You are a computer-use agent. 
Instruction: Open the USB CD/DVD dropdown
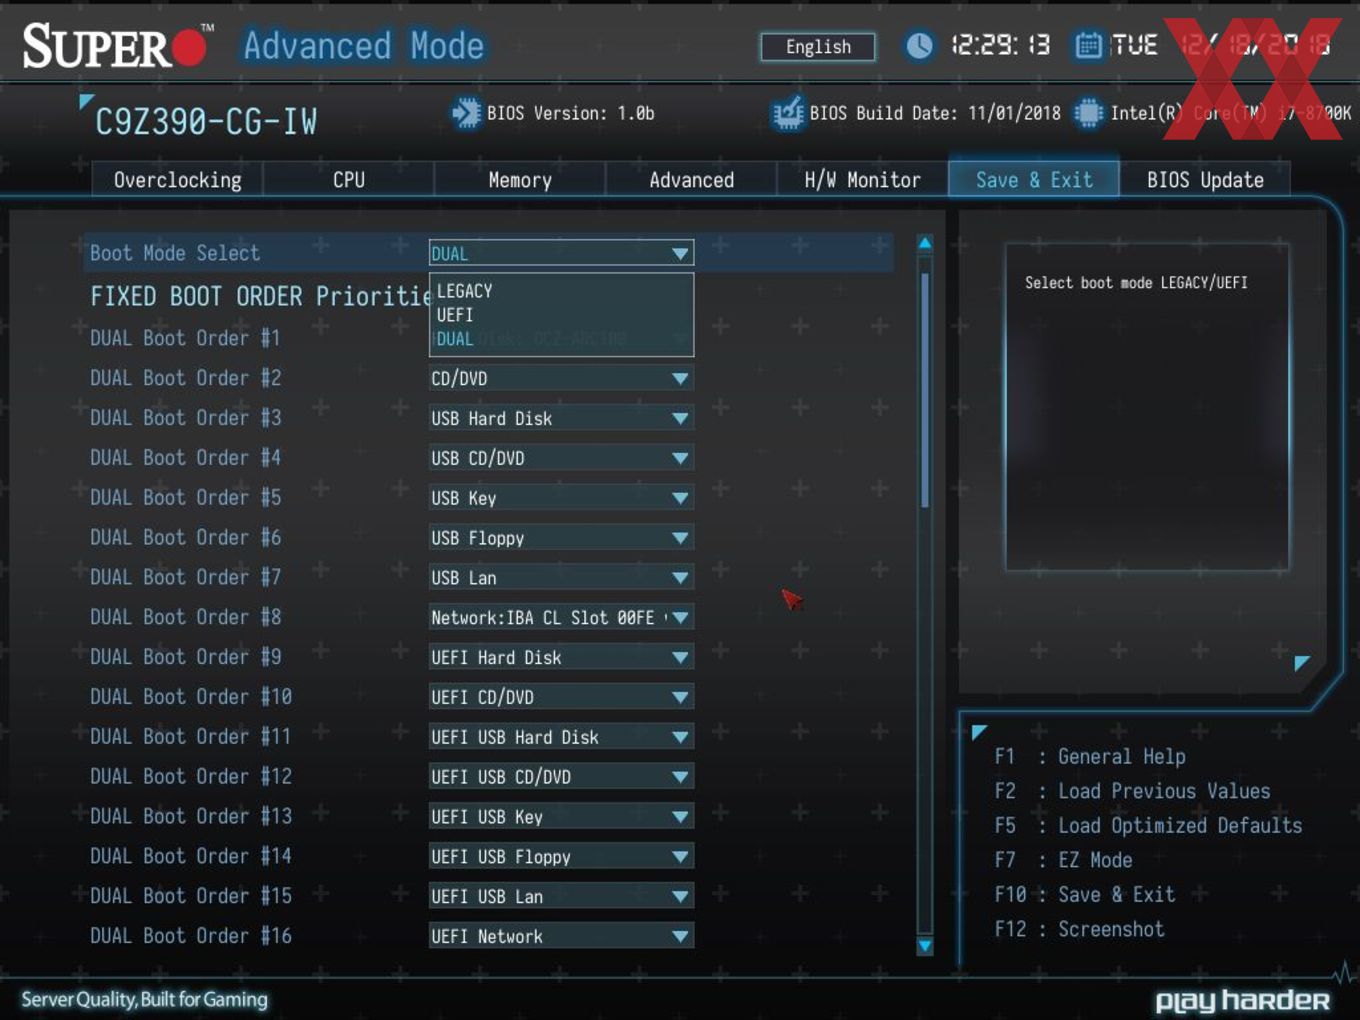561,458
